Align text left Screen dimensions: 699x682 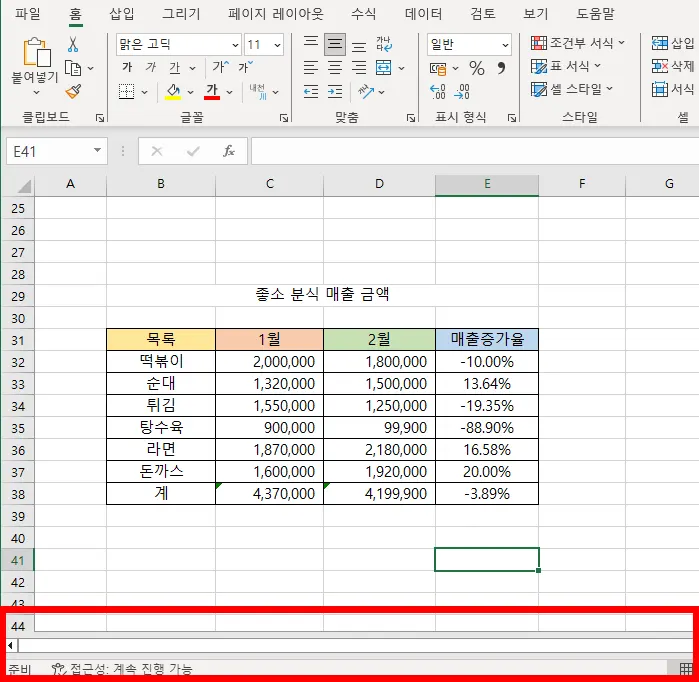pyautogui.click(x=311, y=68)
